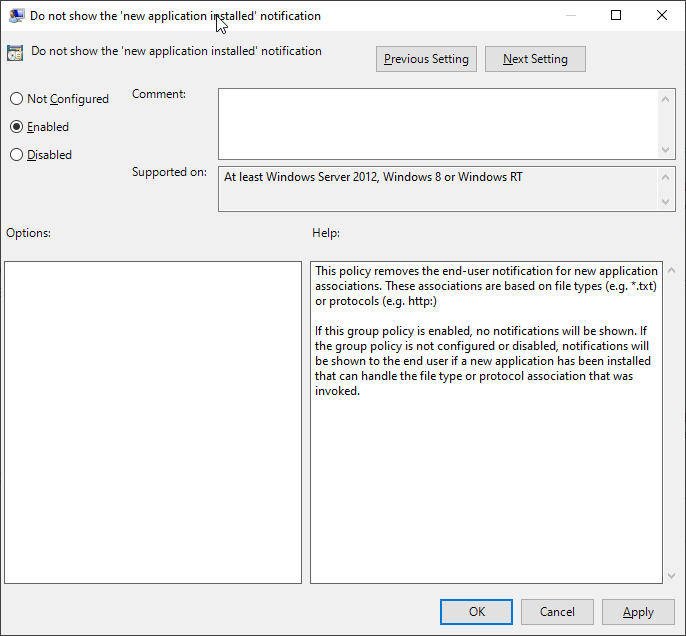Maximize the policy setting window
The width and height of the screenshot is (686, 636).
pos(616,16)
